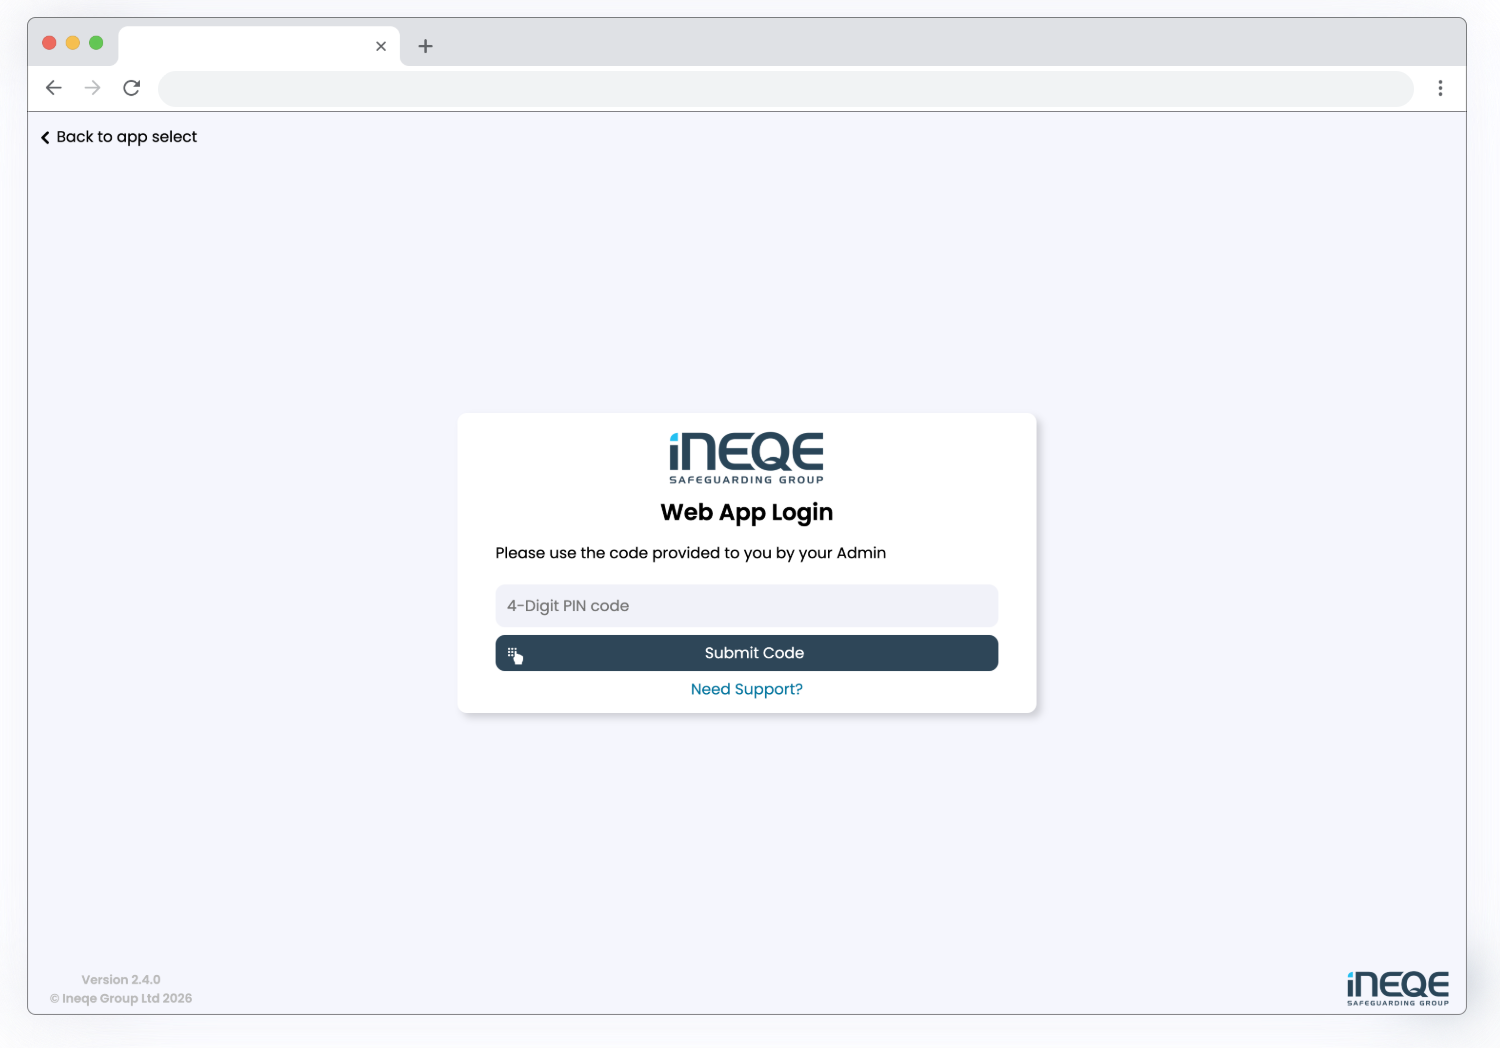
Task: Click the browser back arrow
Action: [54, 88]
